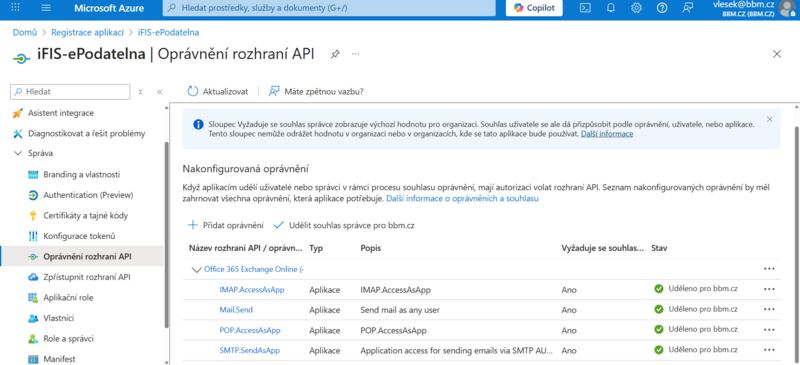Screen dimensions: 800x365
Task: Pin the blade with the pin icon
Action: point(335,54)
